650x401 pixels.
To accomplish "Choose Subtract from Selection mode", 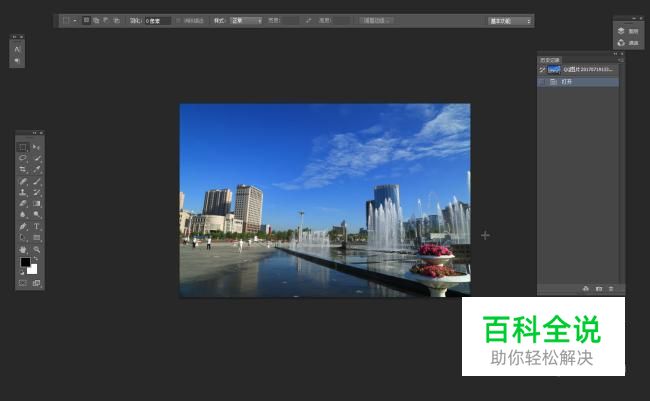I will point(106,20).
